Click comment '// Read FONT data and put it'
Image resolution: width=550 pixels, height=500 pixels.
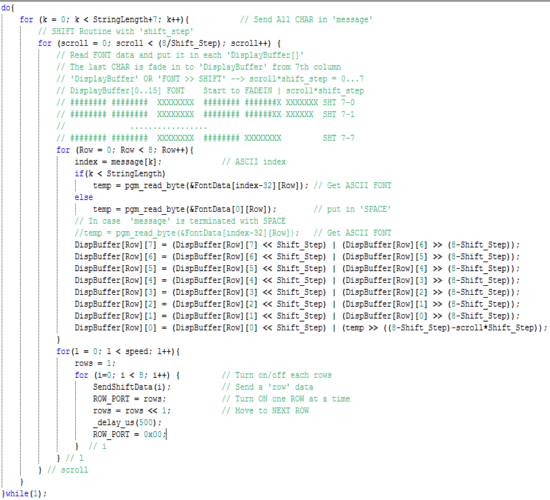click(180, 55)
